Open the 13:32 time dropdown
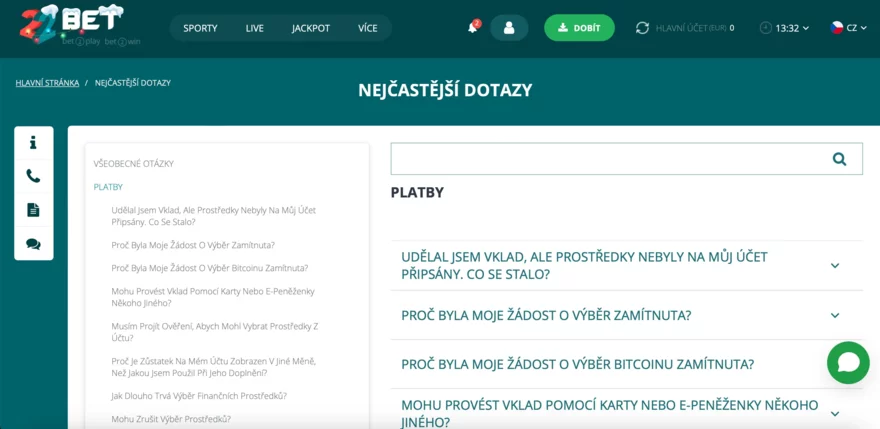The image size is (880, 429). [x=785, y=28]
